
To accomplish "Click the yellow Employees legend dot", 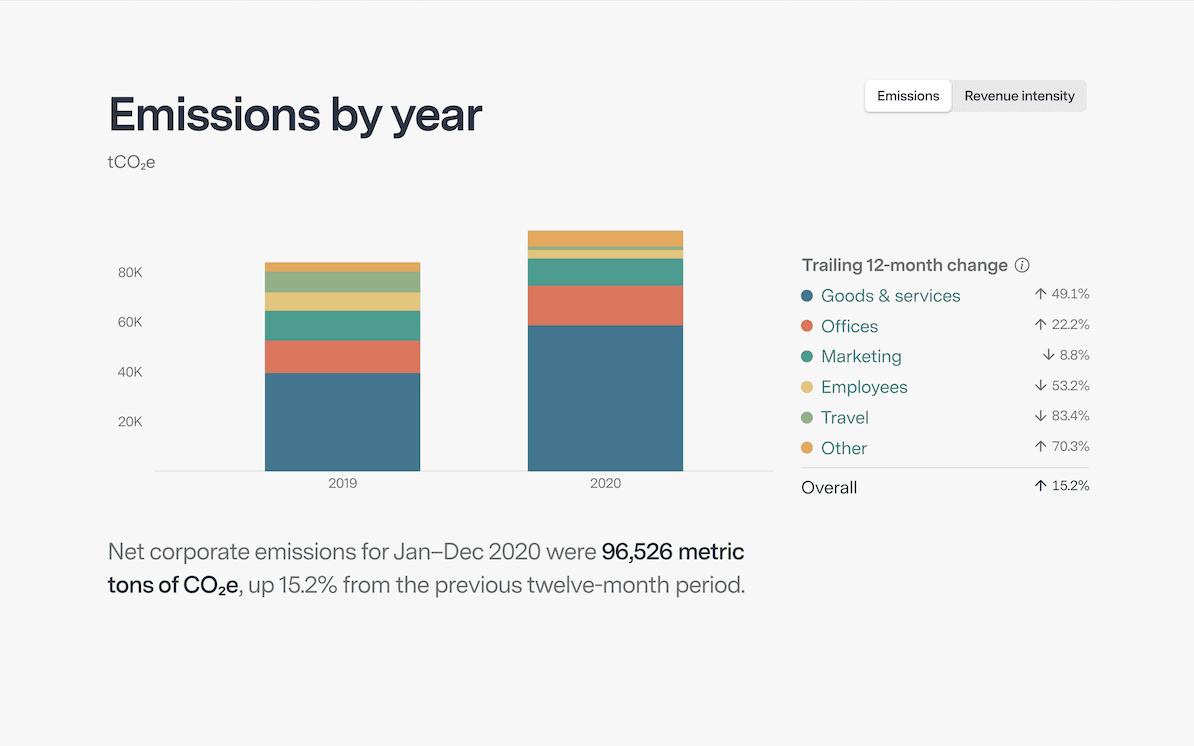I will point(807,387).
